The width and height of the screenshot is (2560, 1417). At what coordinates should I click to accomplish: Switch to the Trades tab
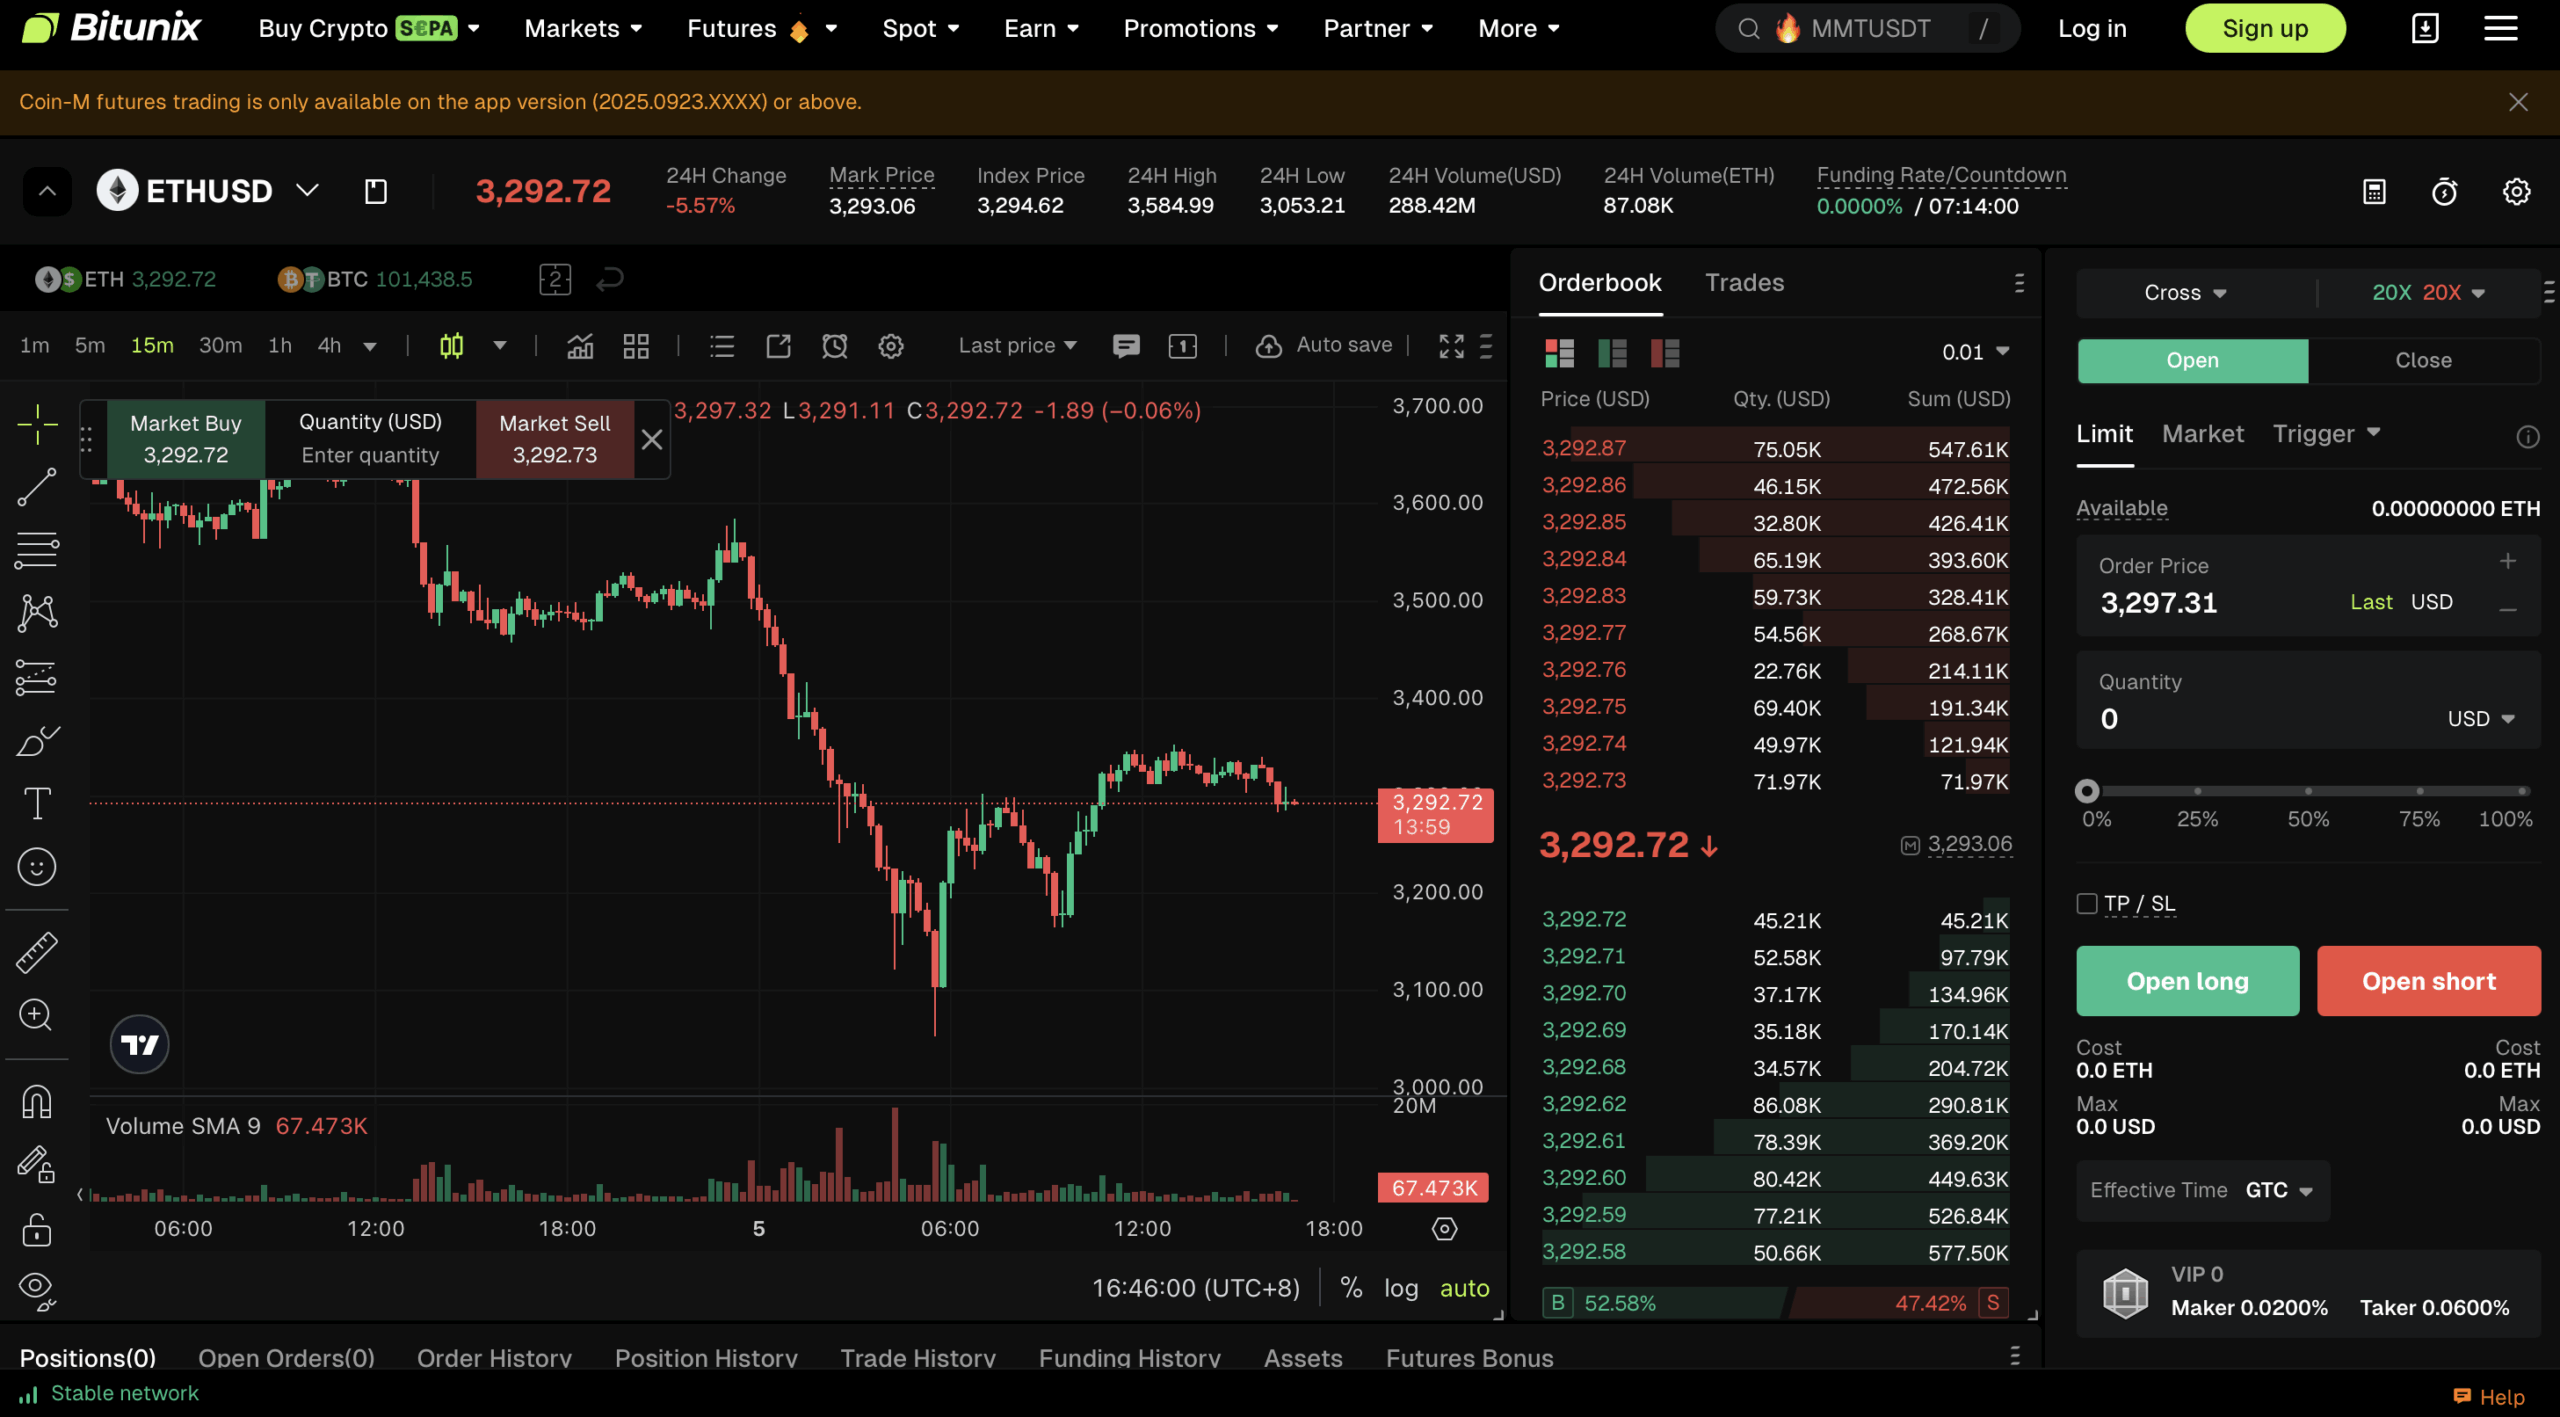point(1744,283)
